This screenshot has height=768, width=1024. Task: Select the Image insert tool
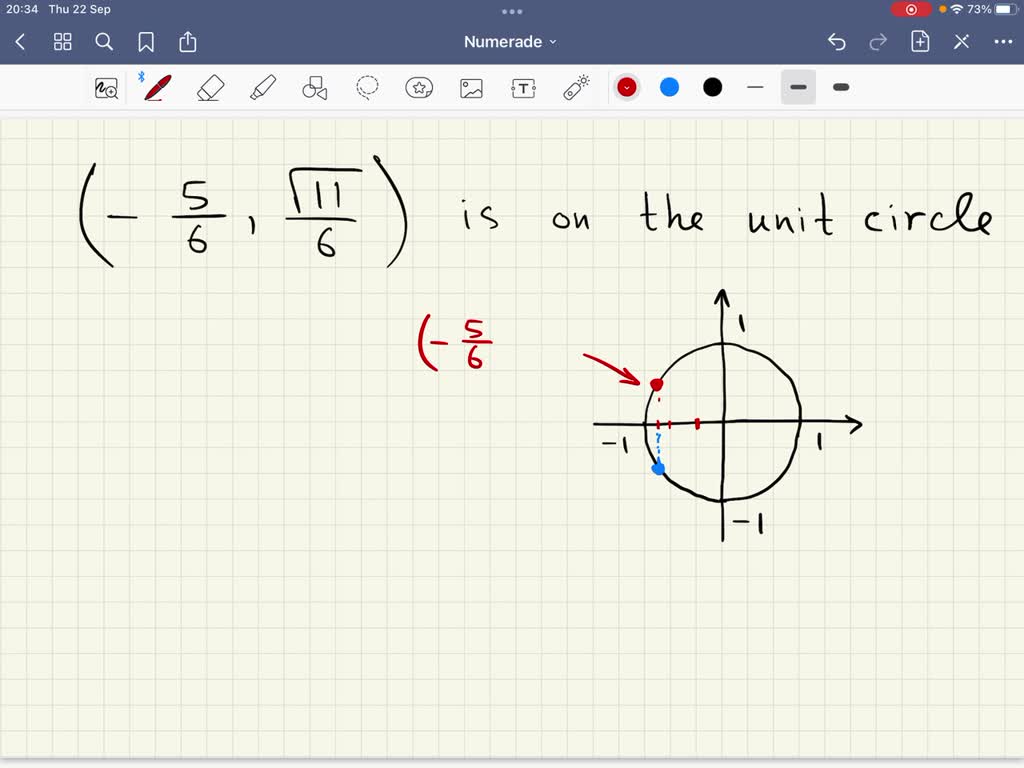471,87
